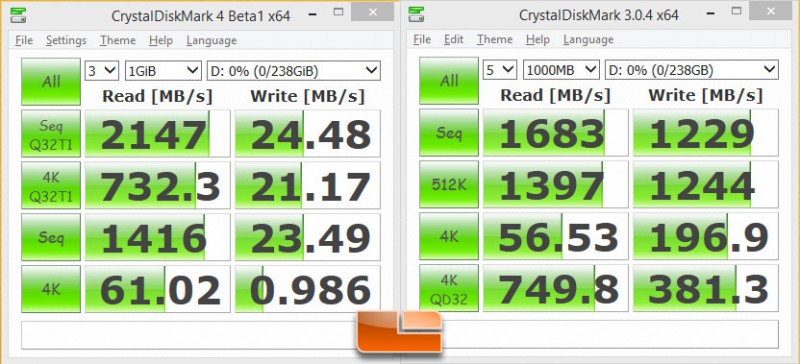Image resolution: width=800 pixels, height=364 pixels.
Task: Click the 21.17 write result
Action: tap(308, 186)
